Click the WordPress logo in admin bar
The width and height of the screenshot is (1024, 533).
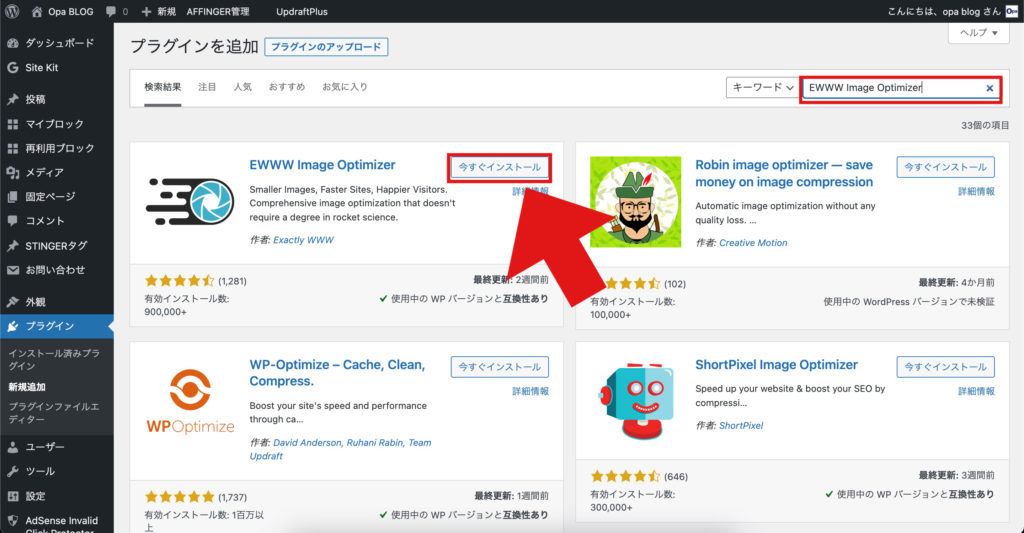point(12,11)
